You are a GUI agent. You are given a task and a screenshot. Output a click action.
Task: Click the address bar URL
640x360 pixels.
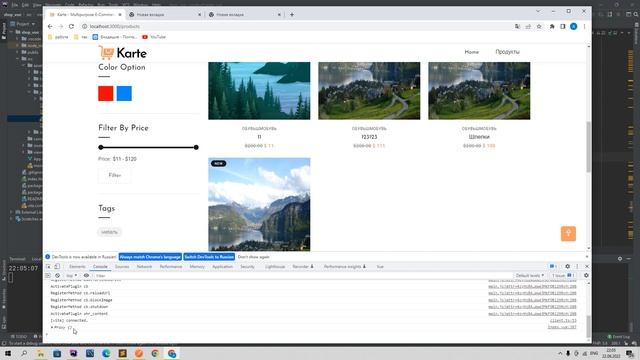point(115,26)
